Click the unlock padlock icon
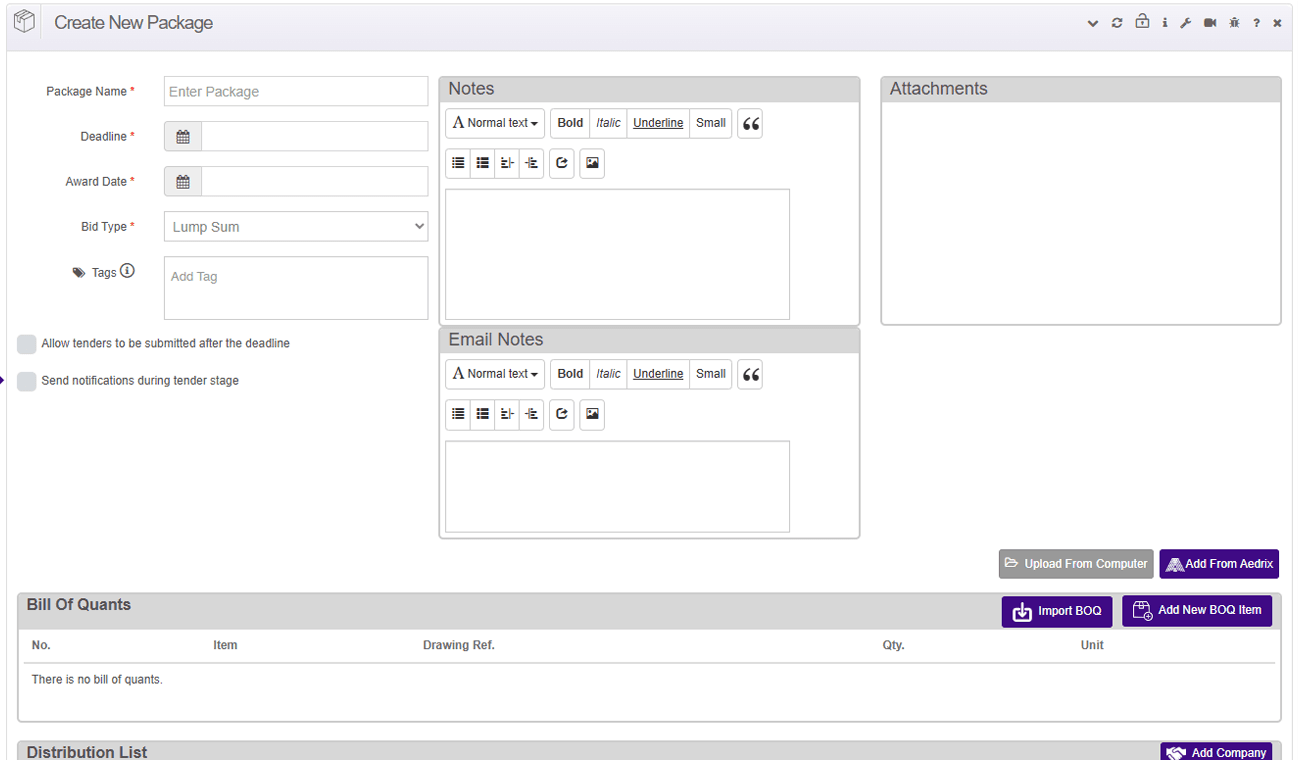This screenshot has width=1302, height=760. point(1142,22)
